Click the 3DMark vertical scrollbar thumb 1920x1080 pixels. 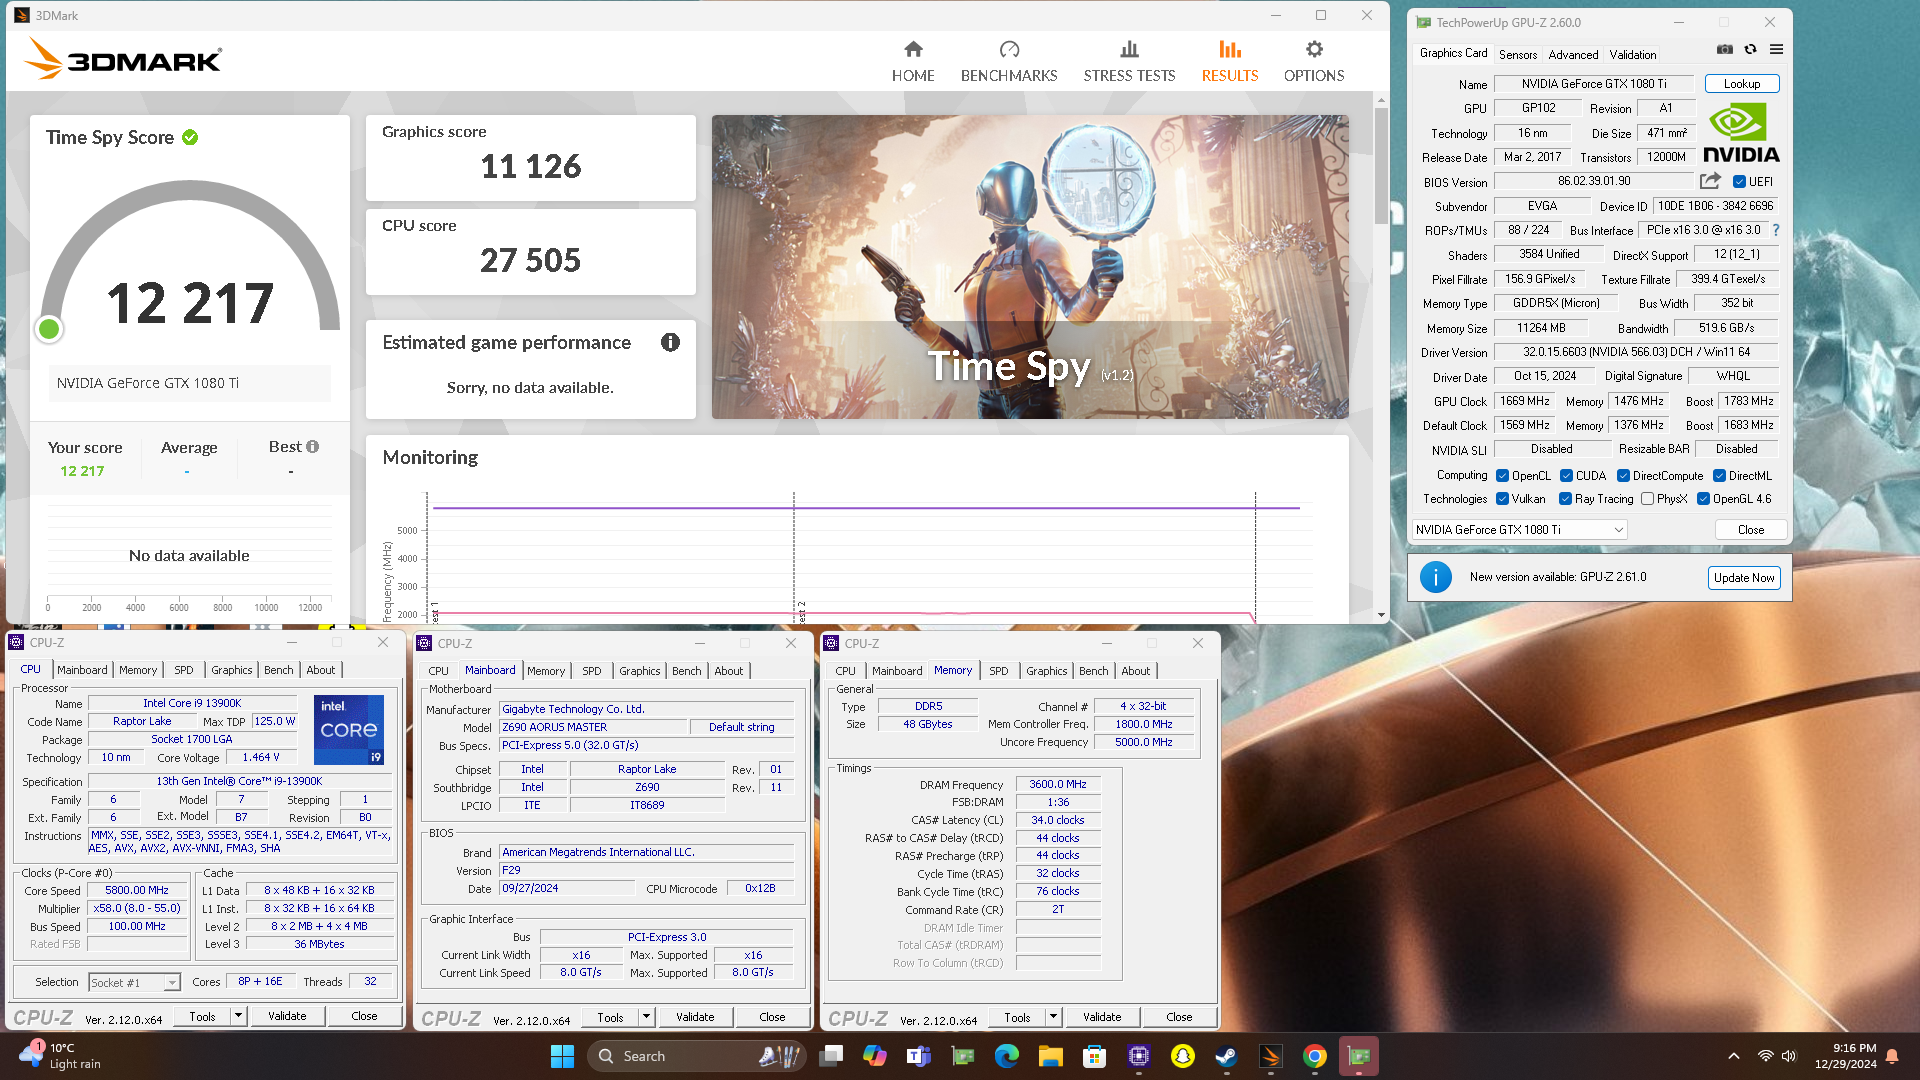tap(1381, 165)
